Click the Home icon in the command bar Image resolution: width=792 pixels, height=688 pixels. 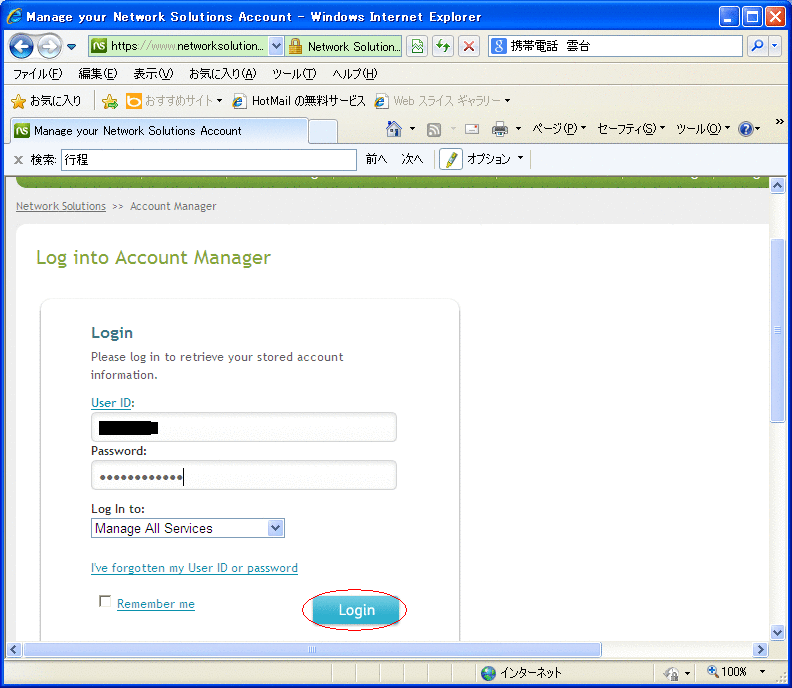(x=393, y=129)
